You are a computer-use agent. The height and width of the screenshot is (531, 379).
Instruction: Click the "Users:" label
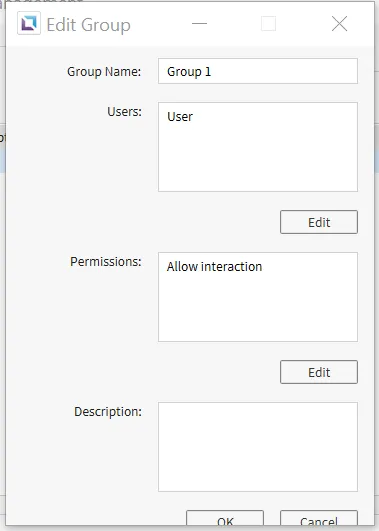pos(124,112)
